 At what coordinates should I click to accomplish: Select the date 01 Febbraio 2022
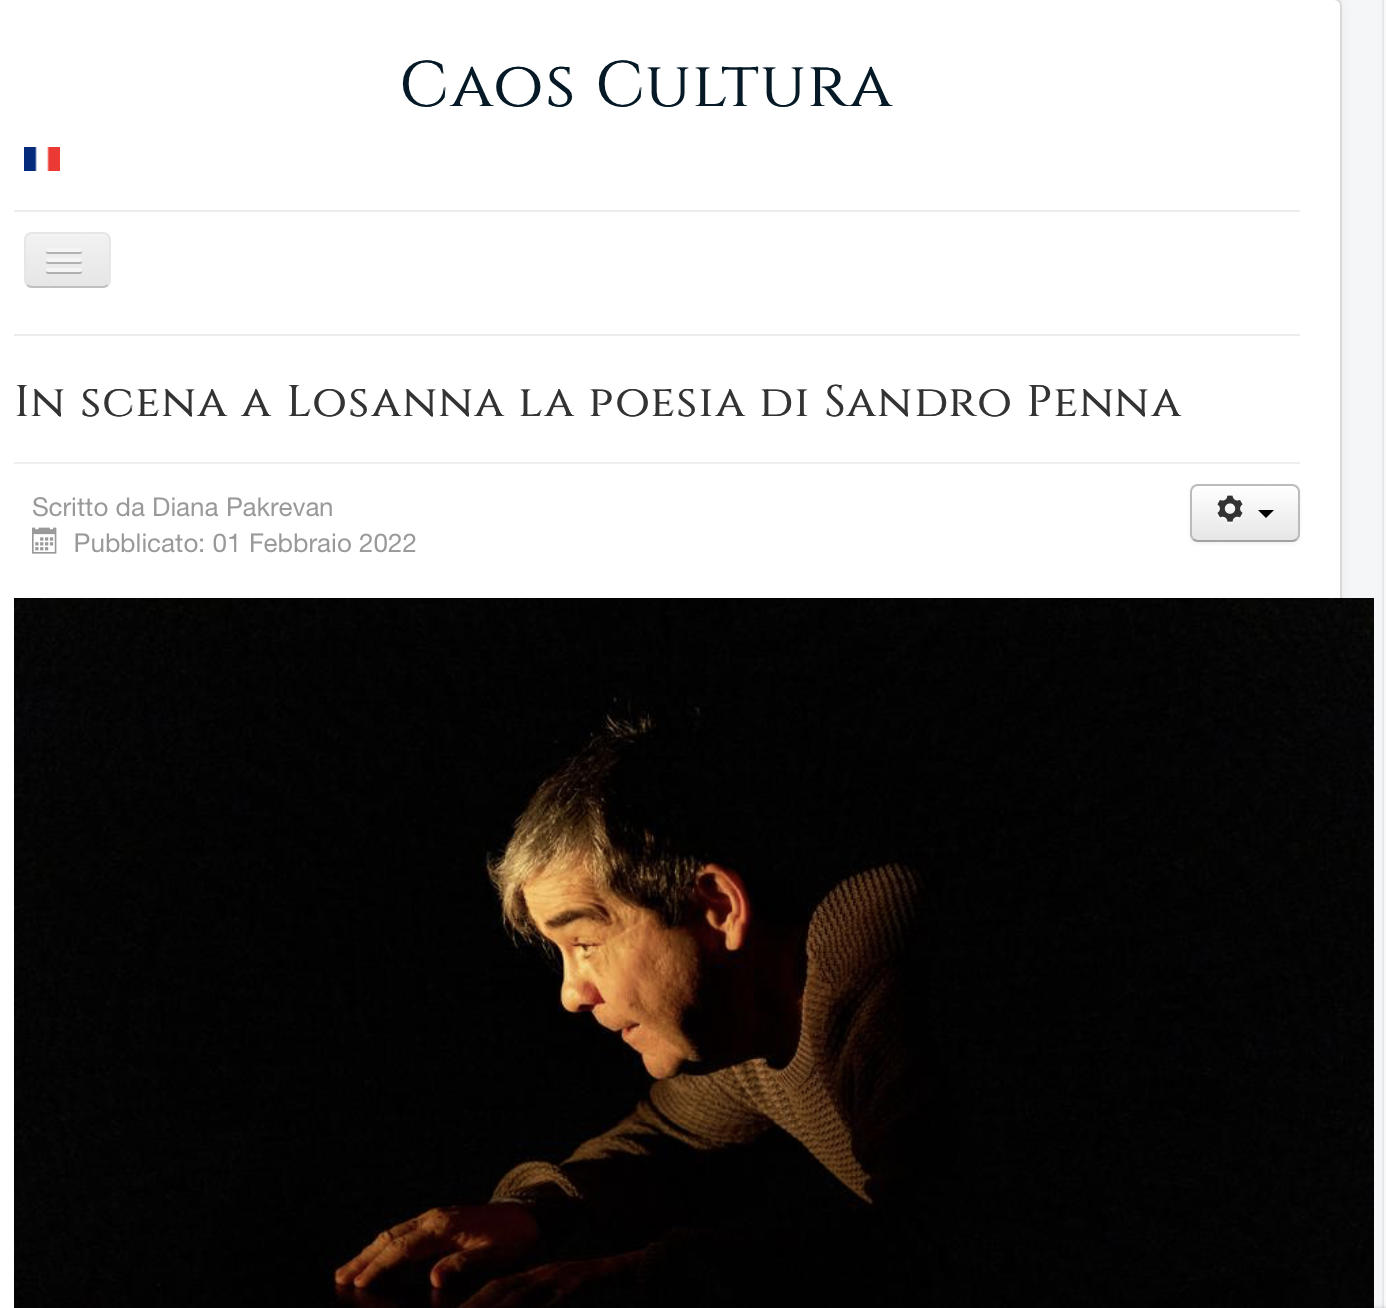tap(314, 543)
